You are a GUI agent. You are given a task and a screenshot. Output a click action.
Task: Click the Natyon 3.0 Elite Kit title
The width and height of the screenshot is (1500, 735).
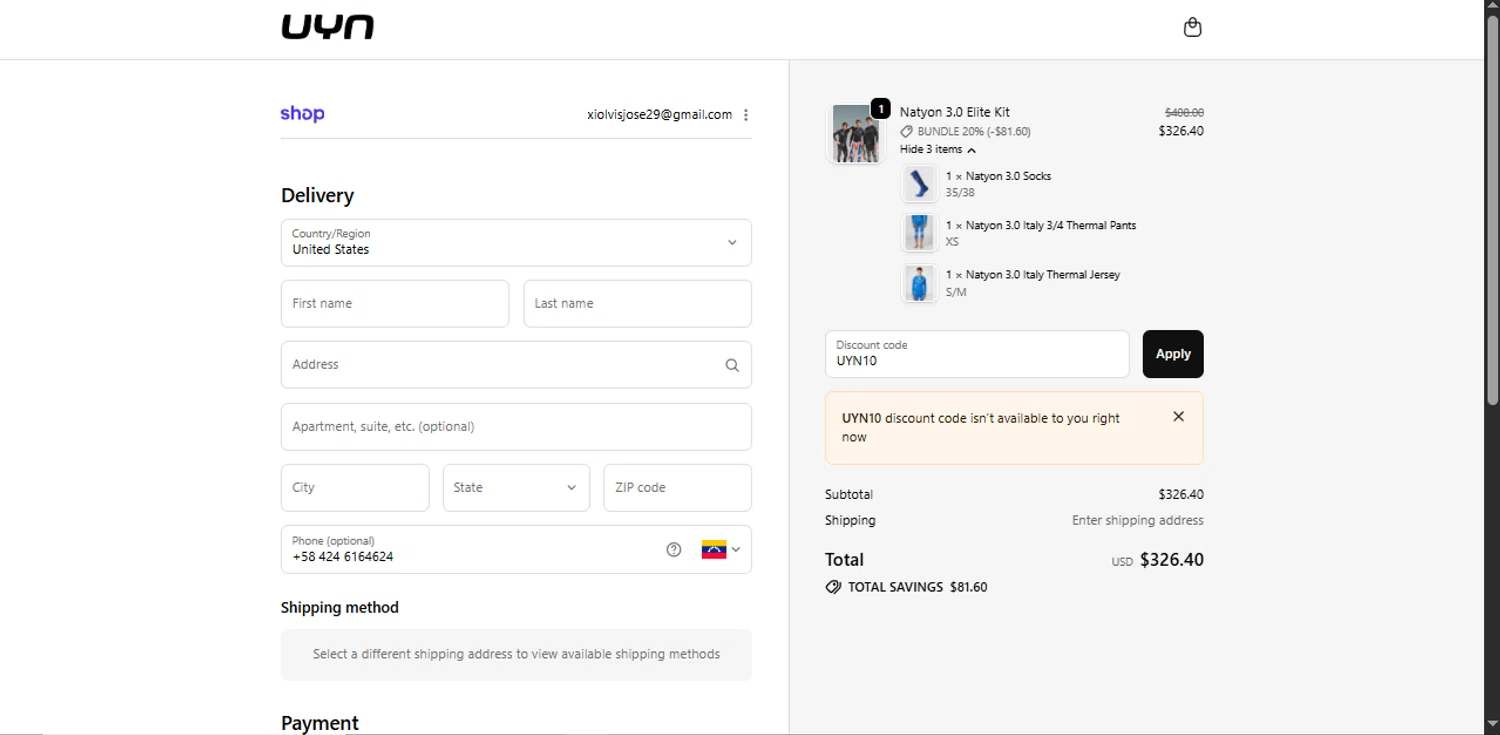[x=955, y=112]
